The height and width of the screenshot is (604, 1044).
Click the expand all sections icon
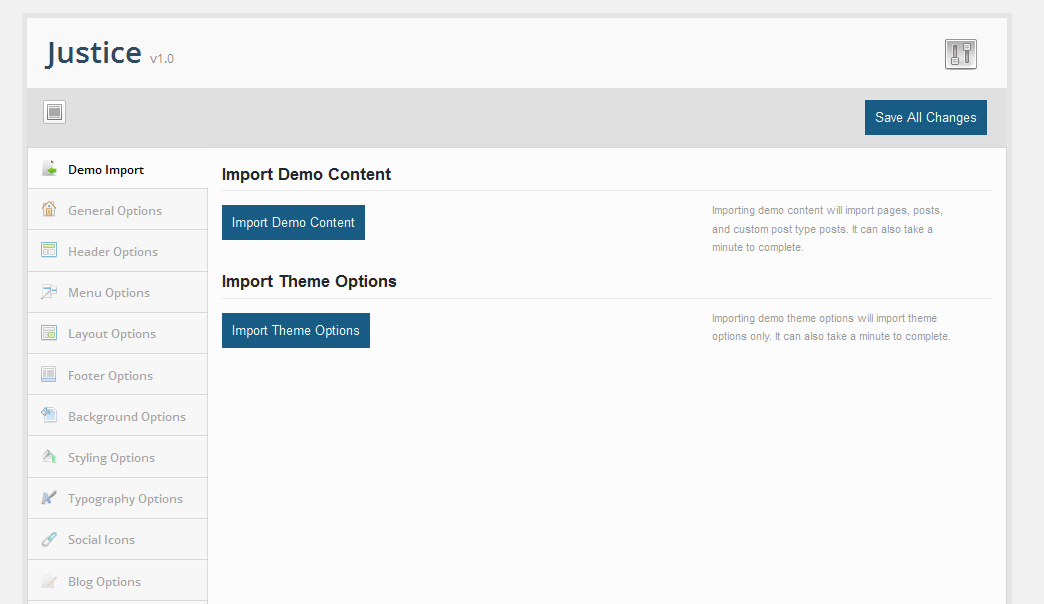pyautogui.click(x=54, y=112)
